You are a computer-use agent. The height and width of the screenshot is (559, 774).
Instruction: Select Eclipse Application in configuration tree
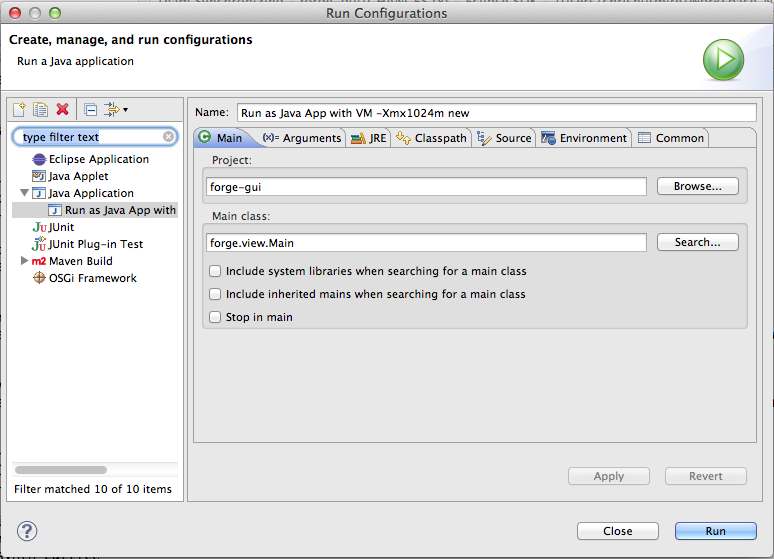point(98,159)
